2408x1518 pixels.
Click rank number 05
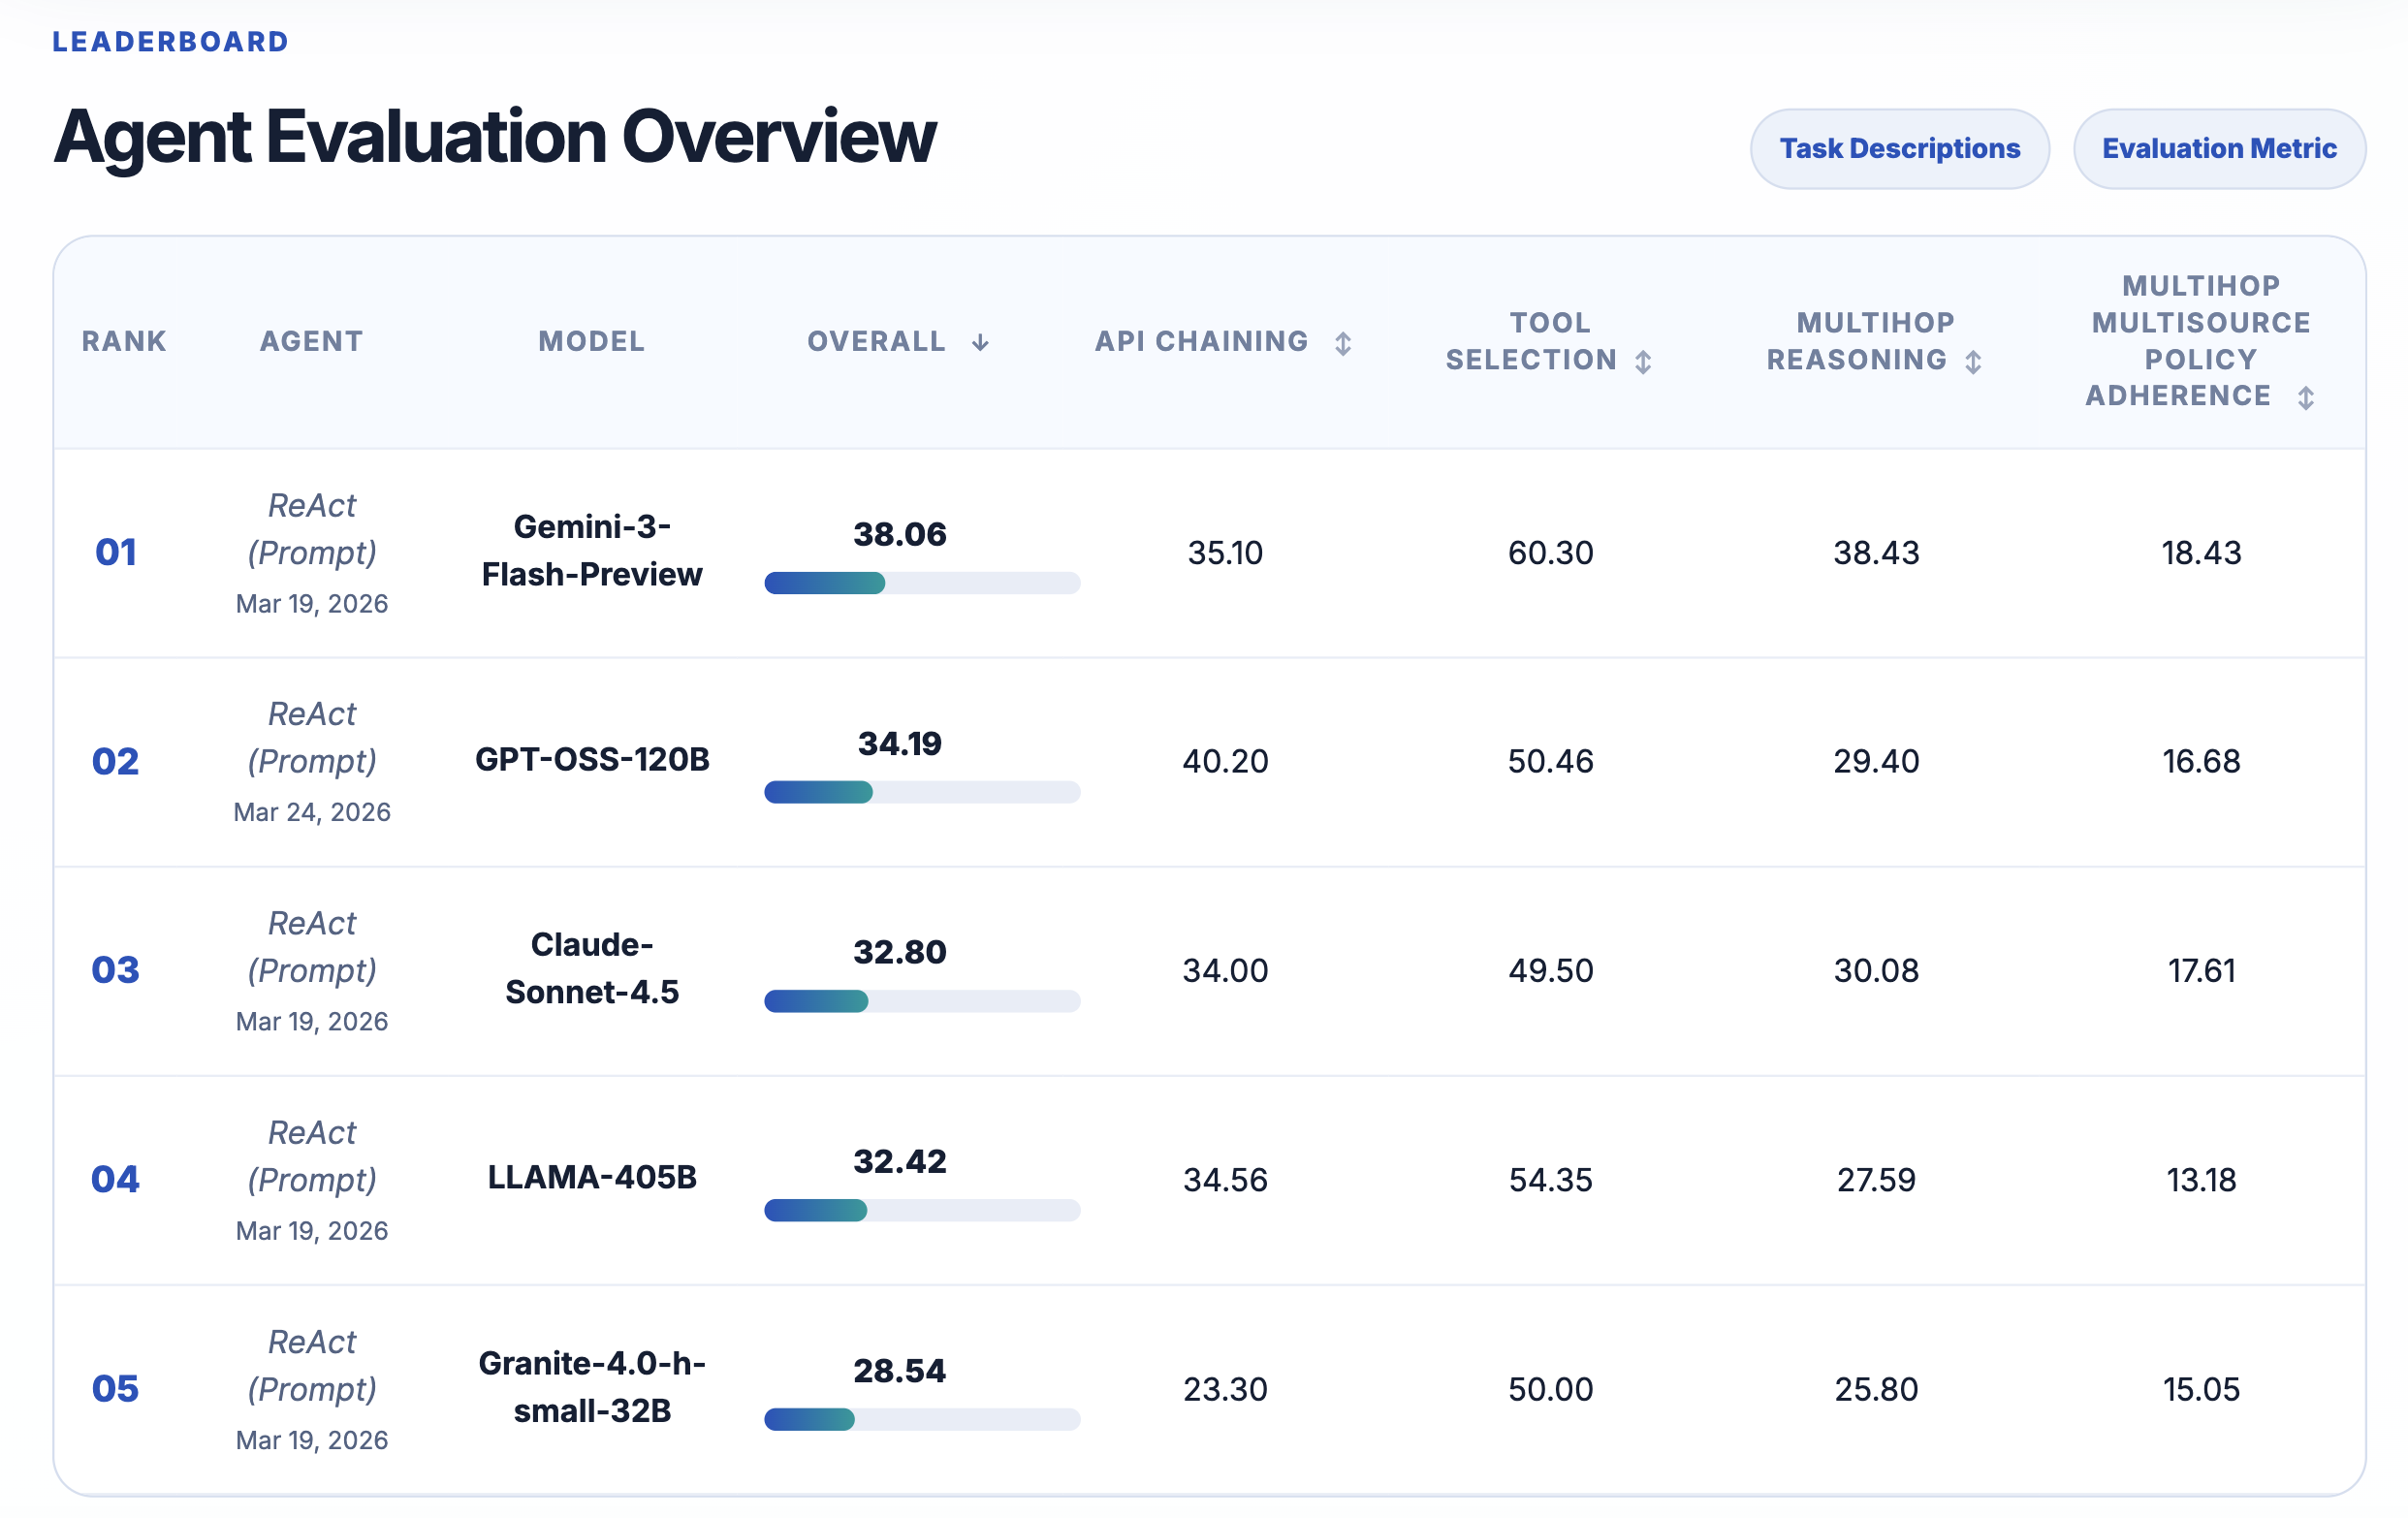coord(116,1389)
